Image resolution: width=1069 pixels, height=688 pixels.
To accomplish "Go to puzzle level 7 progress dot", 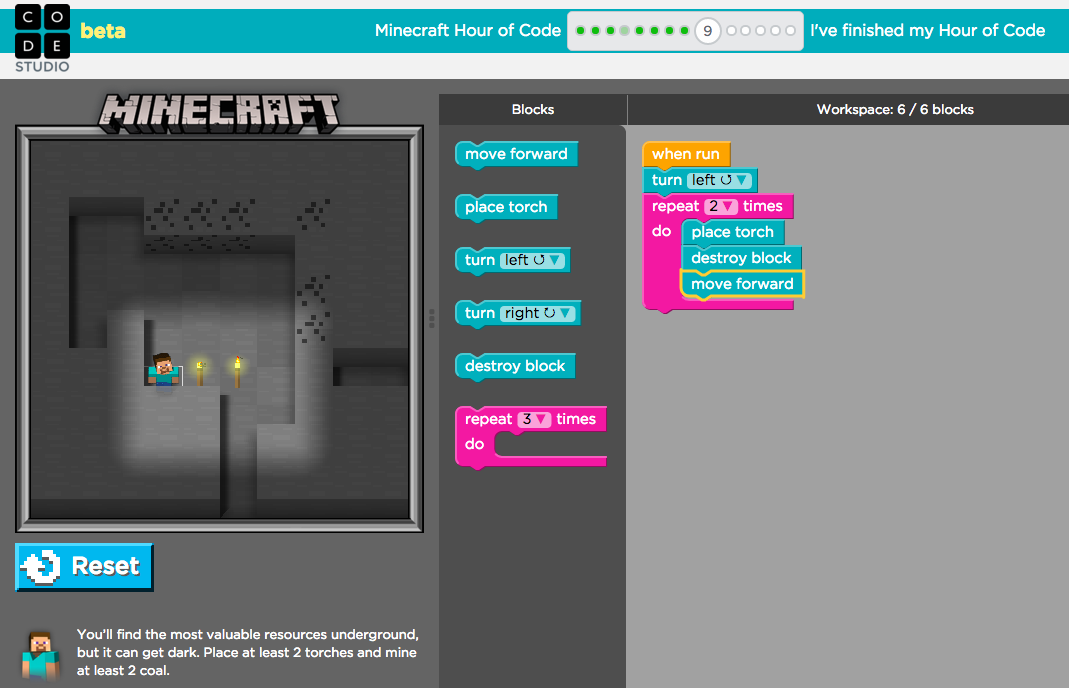I will (669, 31).
